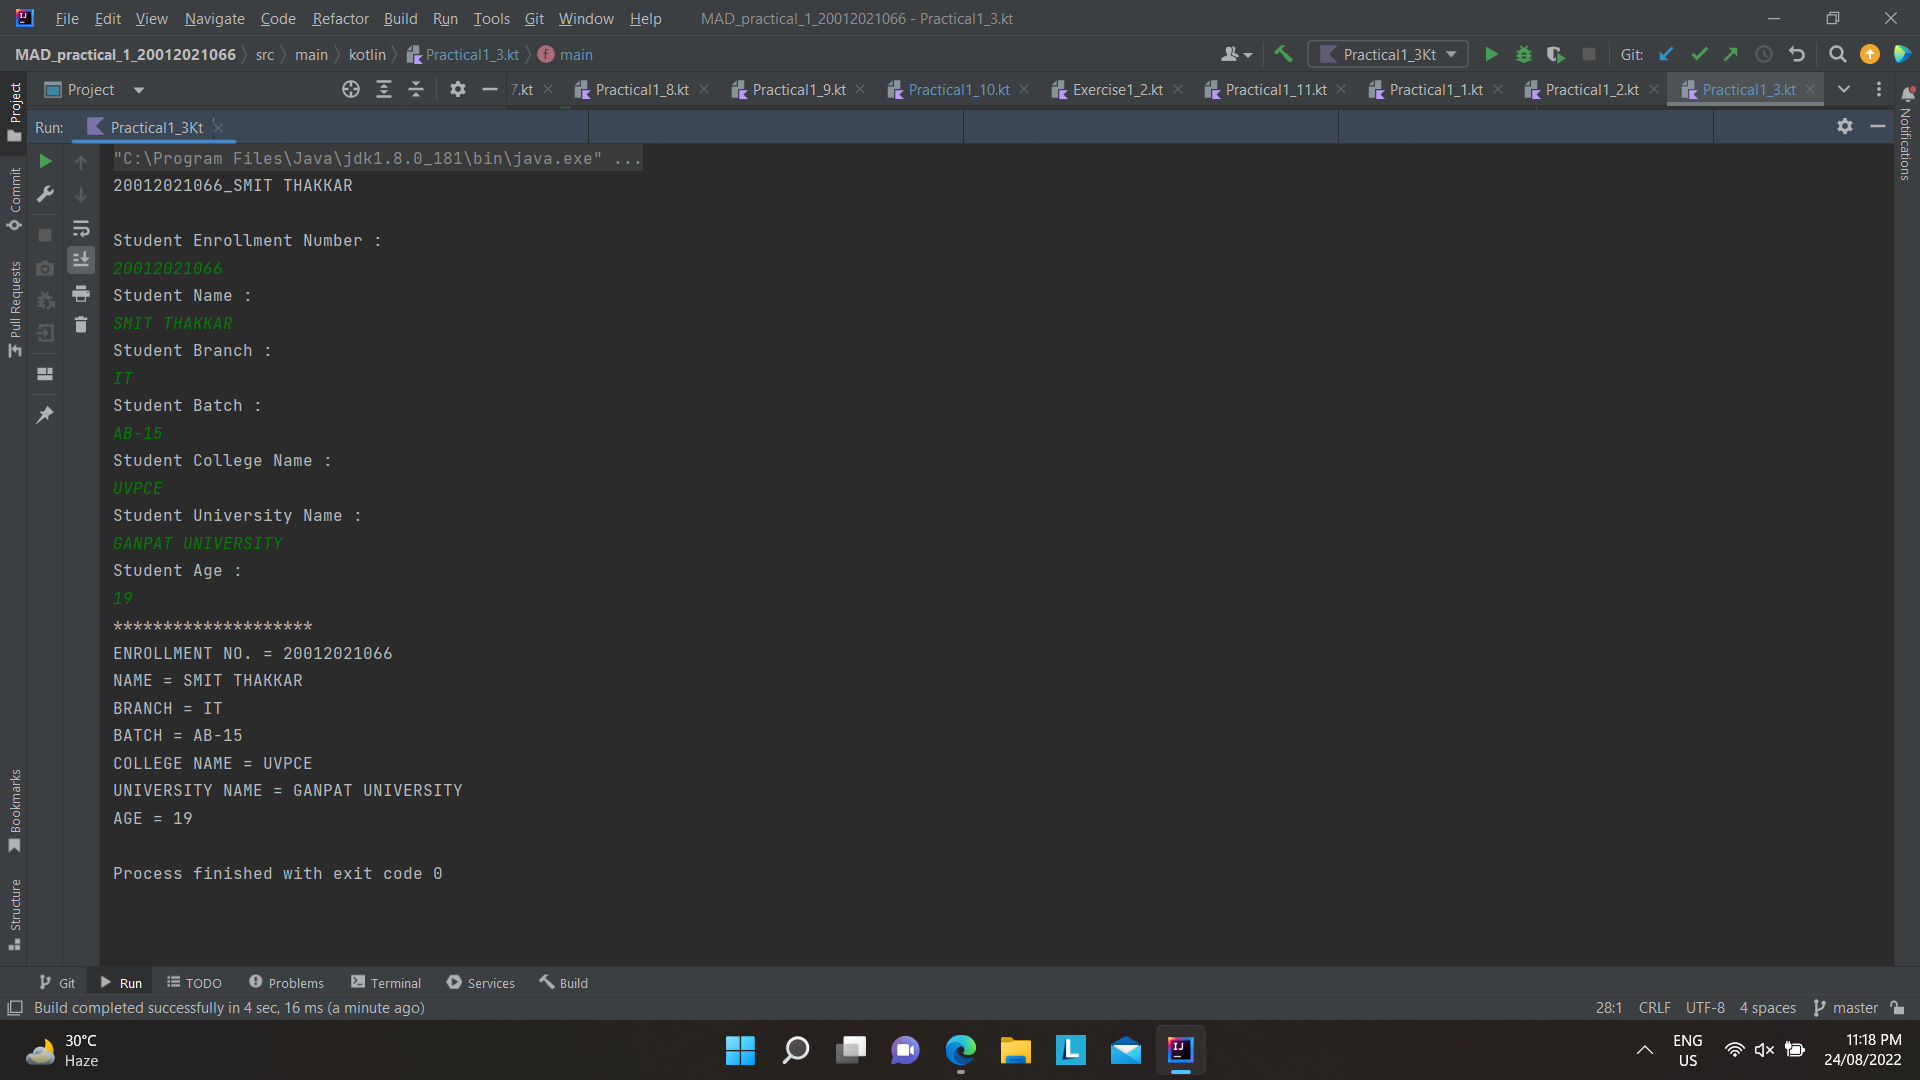This screenshot has height=1080, width=1920.
Task: Toggle soft-wrap in console
Action: [81, 228]
